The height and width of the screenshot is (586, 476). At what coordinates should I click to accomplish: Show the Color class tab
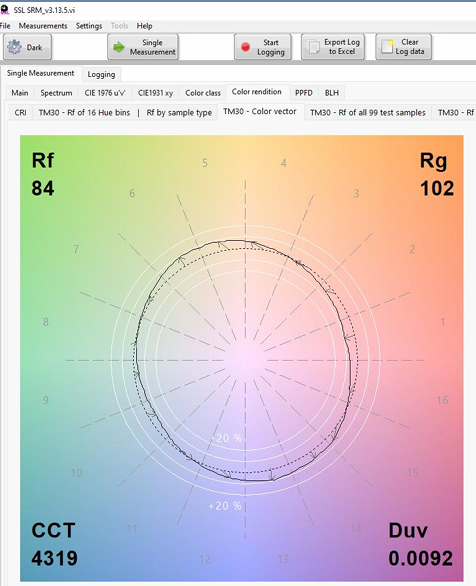click(x=203, y=93)
